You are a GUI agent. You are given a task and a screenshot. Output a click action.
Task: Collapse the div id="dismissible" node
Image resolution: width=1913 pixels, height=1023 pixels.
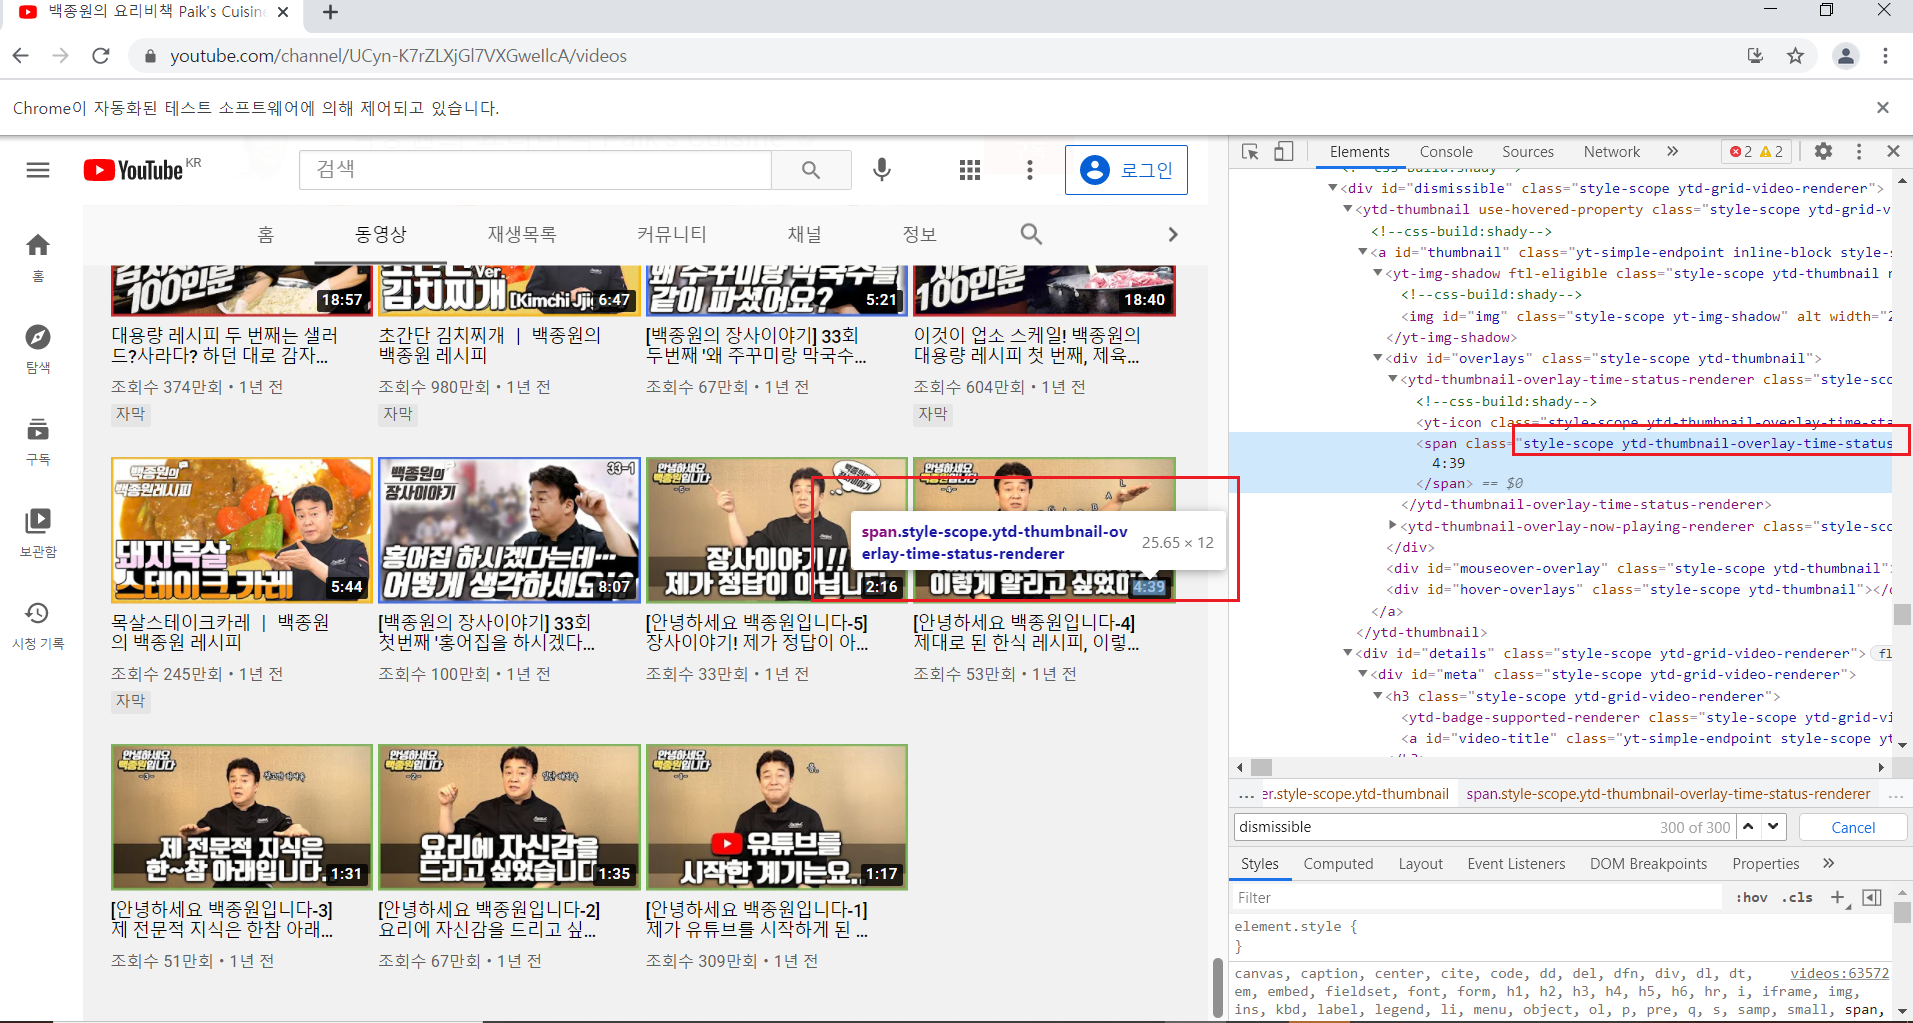tap(1333, 188)
